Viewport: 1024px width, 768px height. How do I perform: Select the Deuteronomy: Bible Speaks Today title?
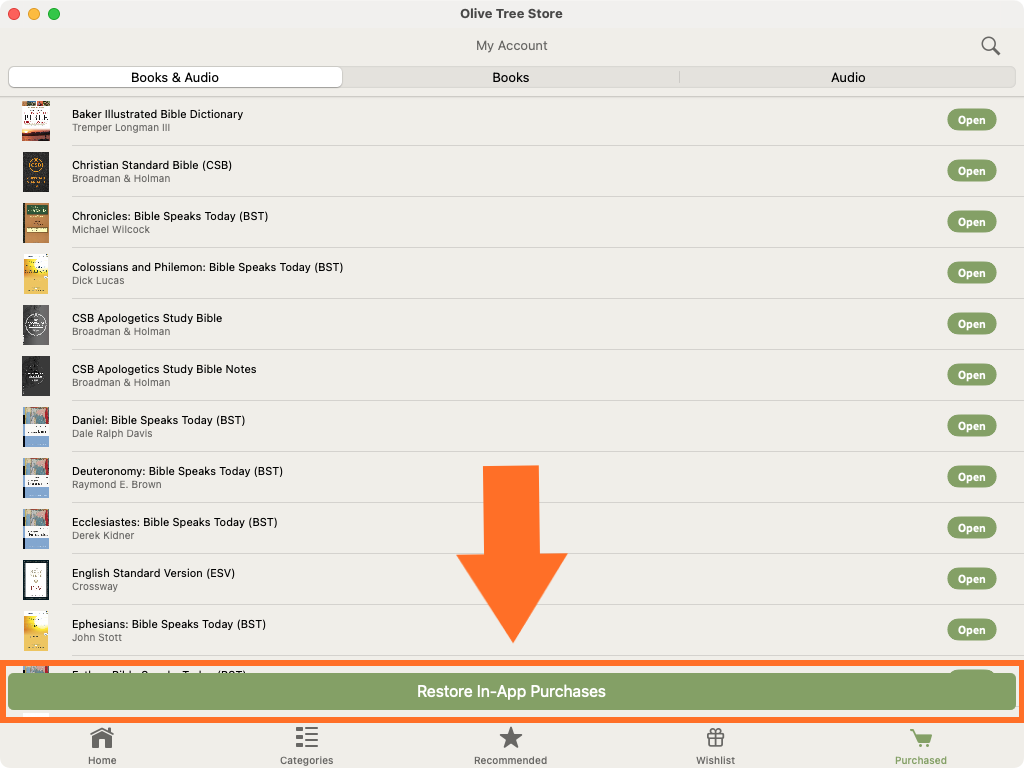[177, 471]
